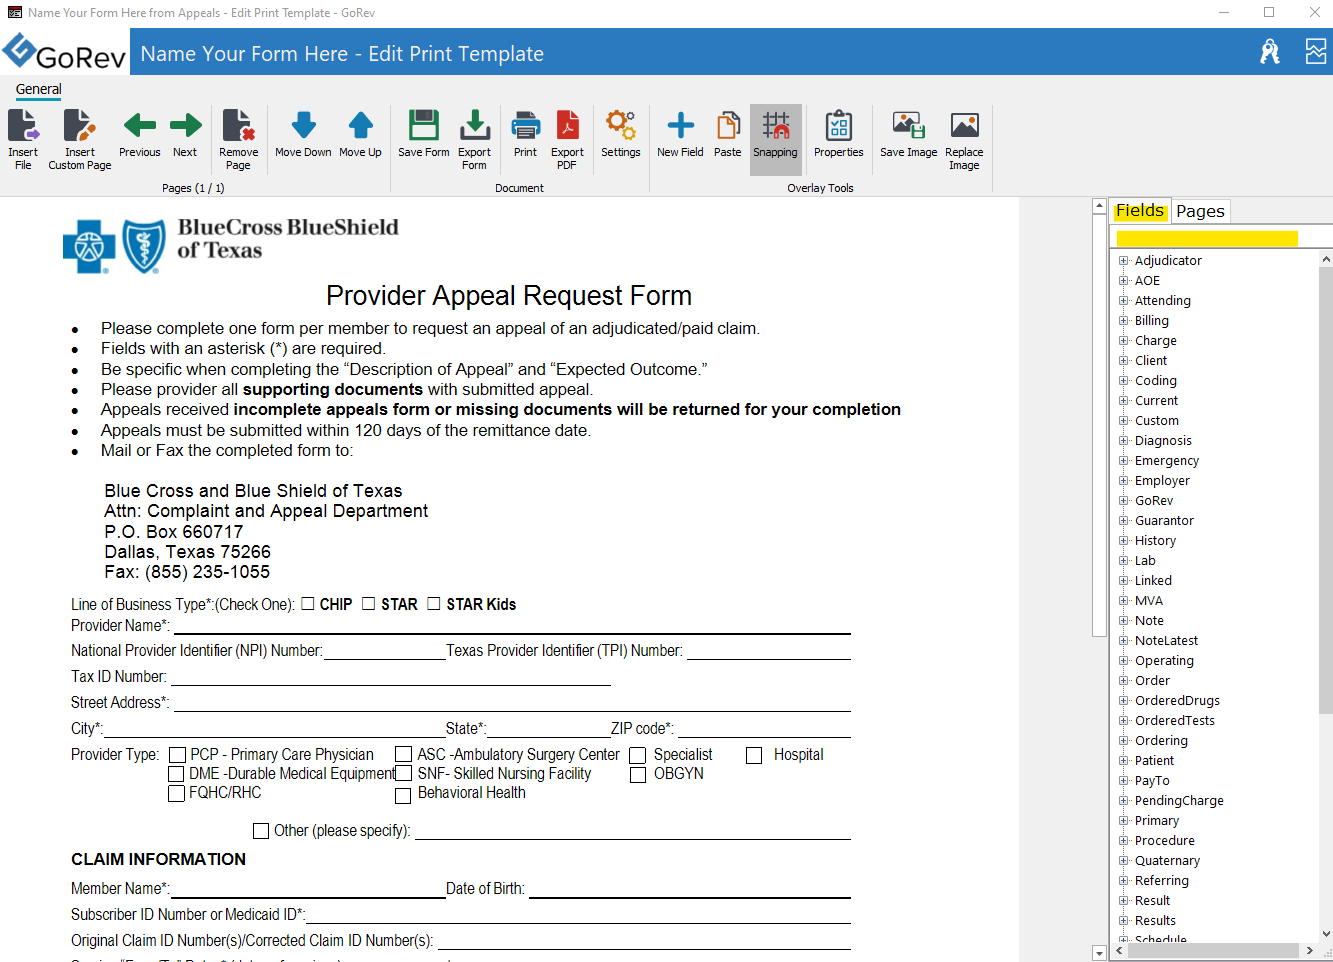Click the yellow fields search box
This screenshot has height=962, width=1333.
point(1207,238)
